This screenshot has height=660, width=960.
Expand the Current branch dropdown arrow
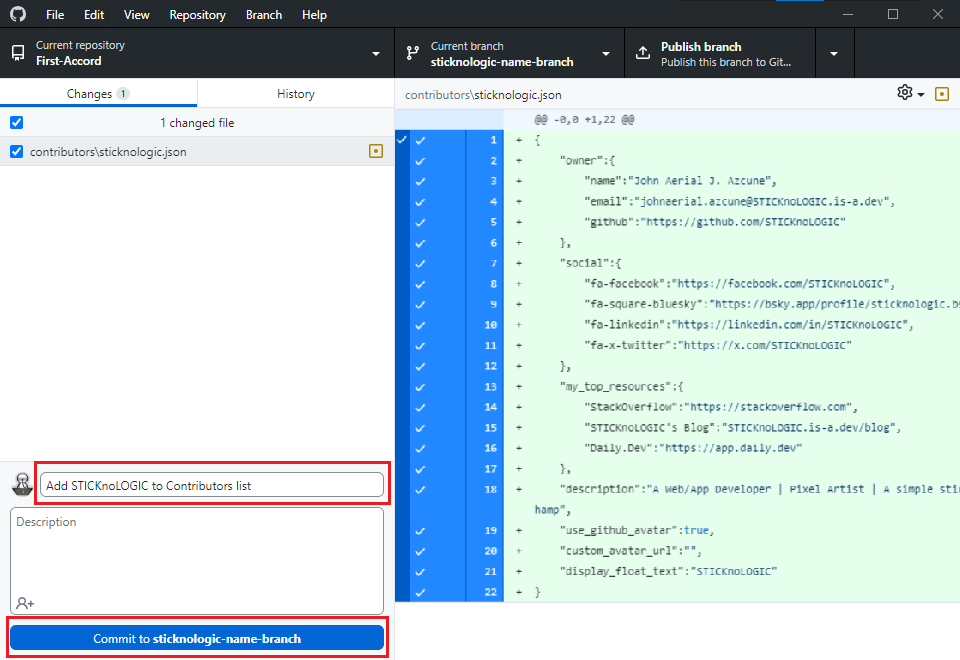(606, 54)
